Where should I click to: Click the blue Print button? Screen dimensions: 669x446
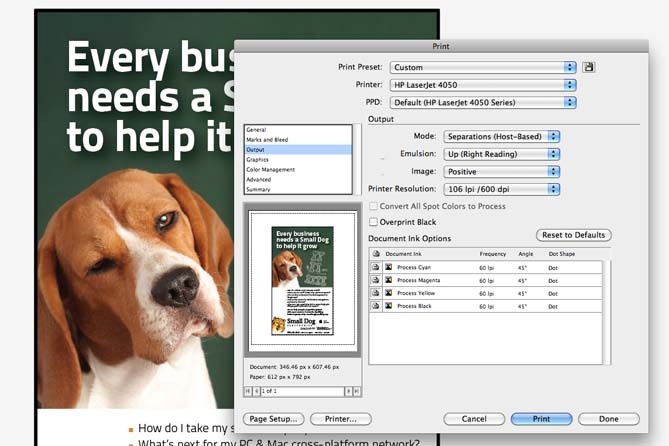click(x=541, y=419)
